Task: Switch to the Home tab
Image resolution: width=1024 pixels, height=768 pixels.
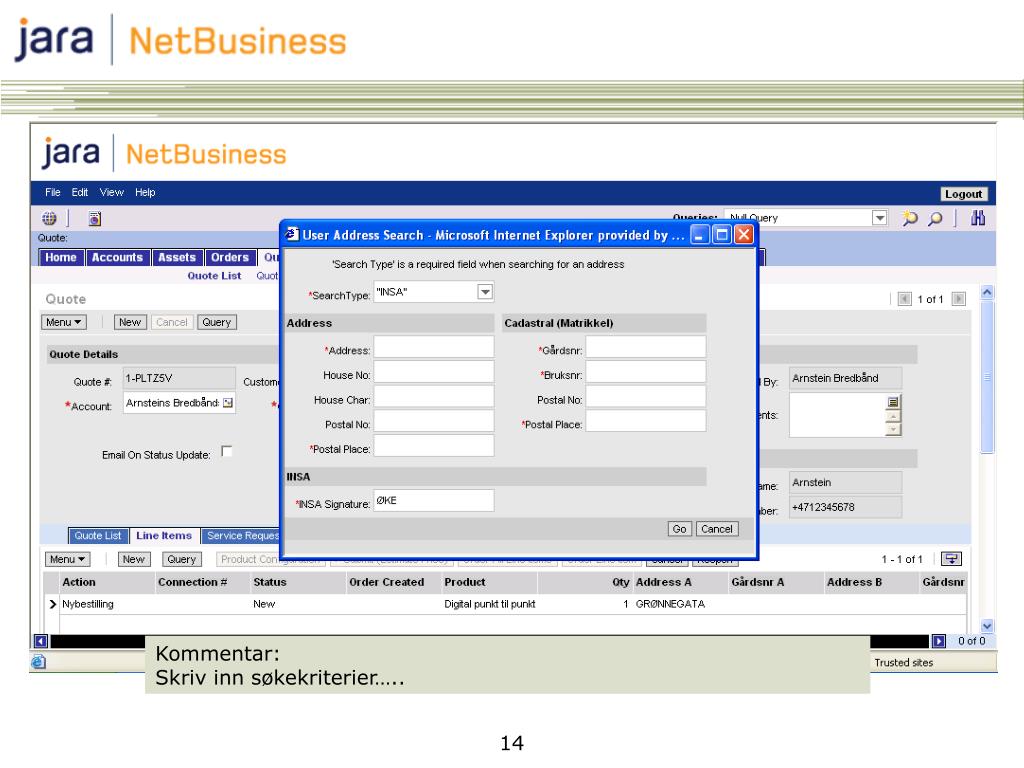Action: [x=61, y=257]
